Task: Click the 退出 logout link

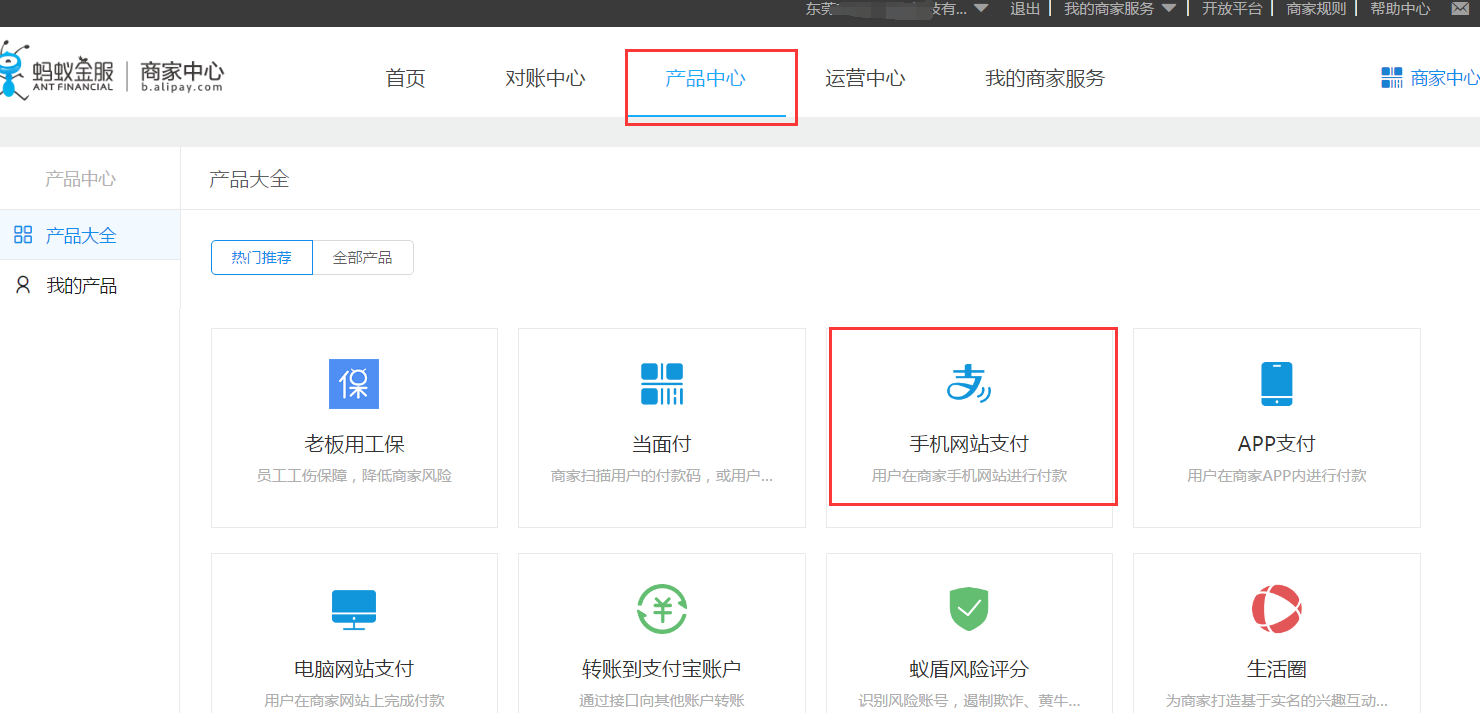Action: pos(1025,9)
